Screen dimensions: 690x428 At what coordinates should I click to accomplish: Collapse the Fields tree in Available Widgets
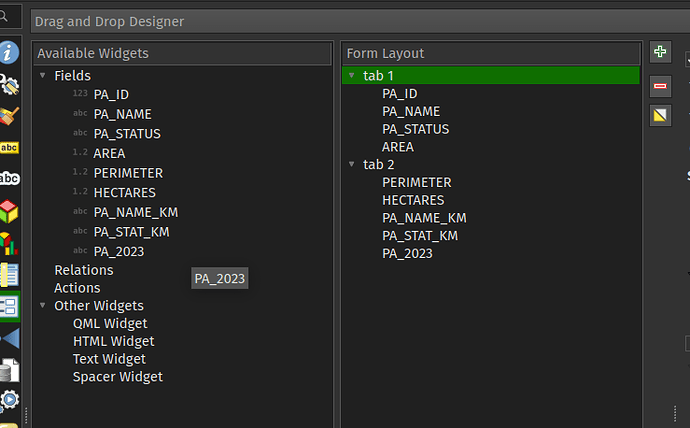(42, 76)
